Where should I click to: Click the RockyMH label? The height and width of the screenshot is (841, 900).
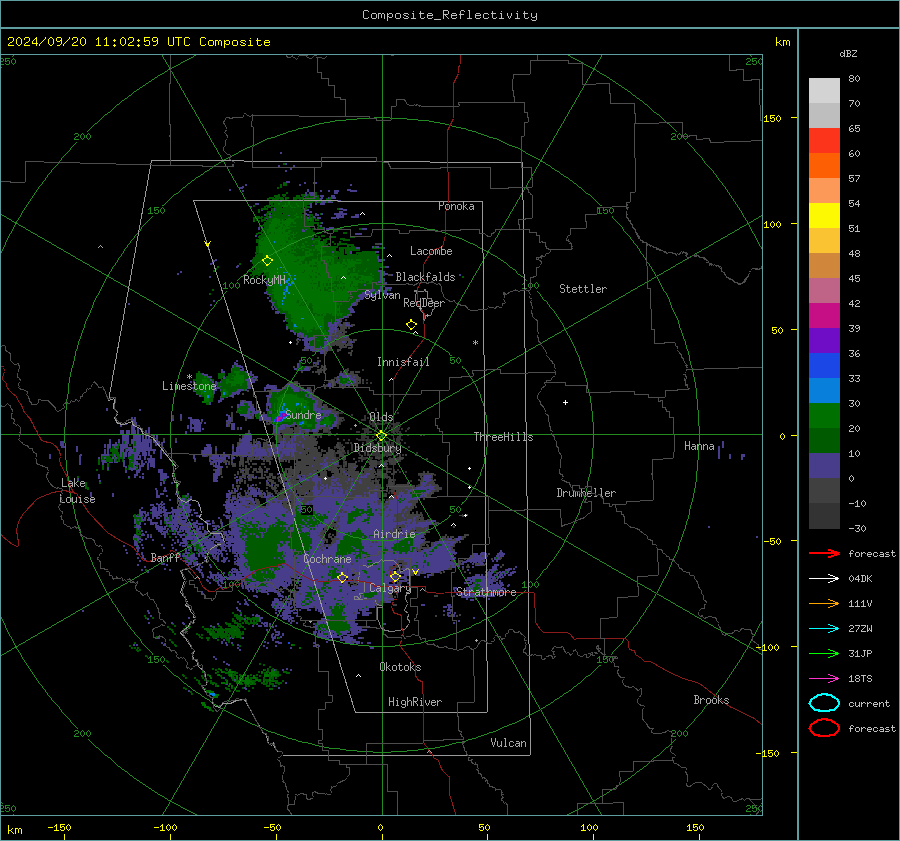[264, 280]
